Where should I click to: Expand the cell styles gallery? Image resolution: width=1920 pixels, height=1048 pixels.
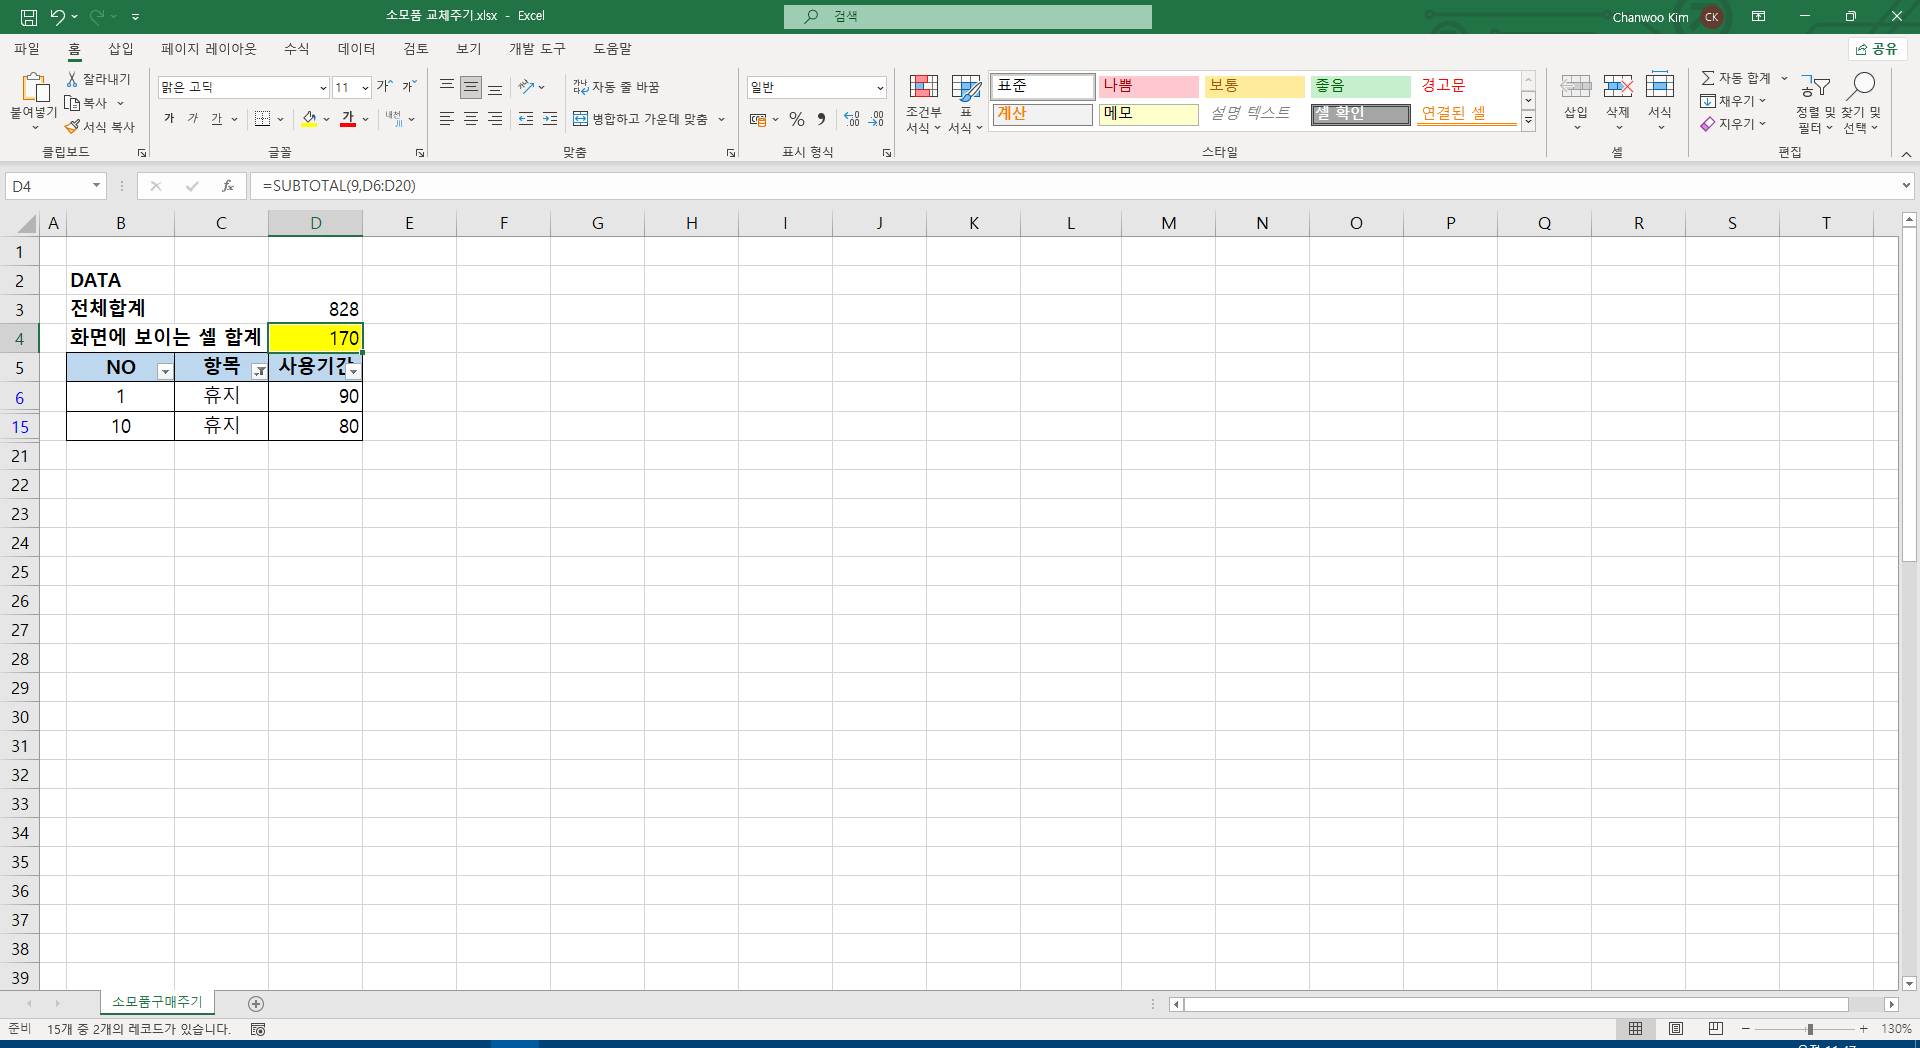coord(1528,121)
